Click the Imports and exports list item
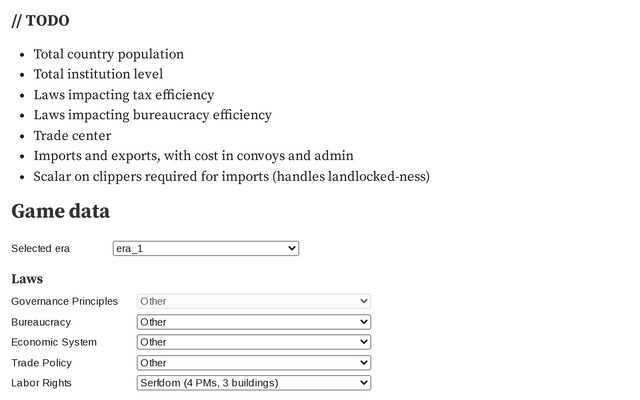 click(x=193, y=156)
